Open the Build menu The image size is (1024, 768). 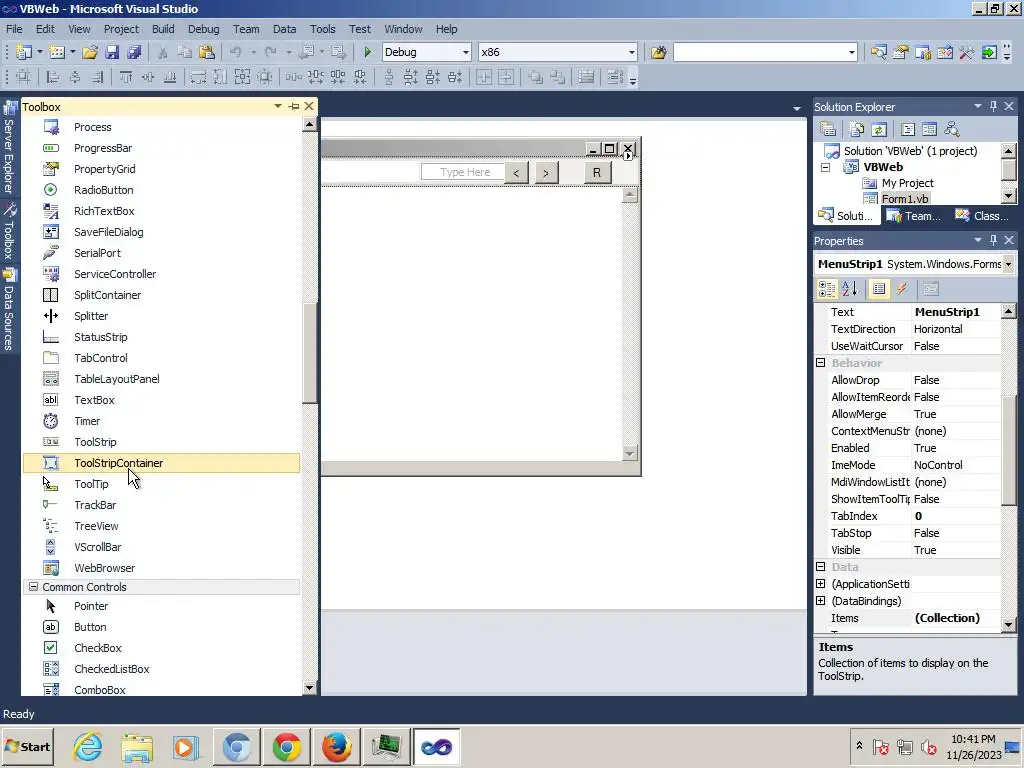pyautogui.click(x=163, y=29)
